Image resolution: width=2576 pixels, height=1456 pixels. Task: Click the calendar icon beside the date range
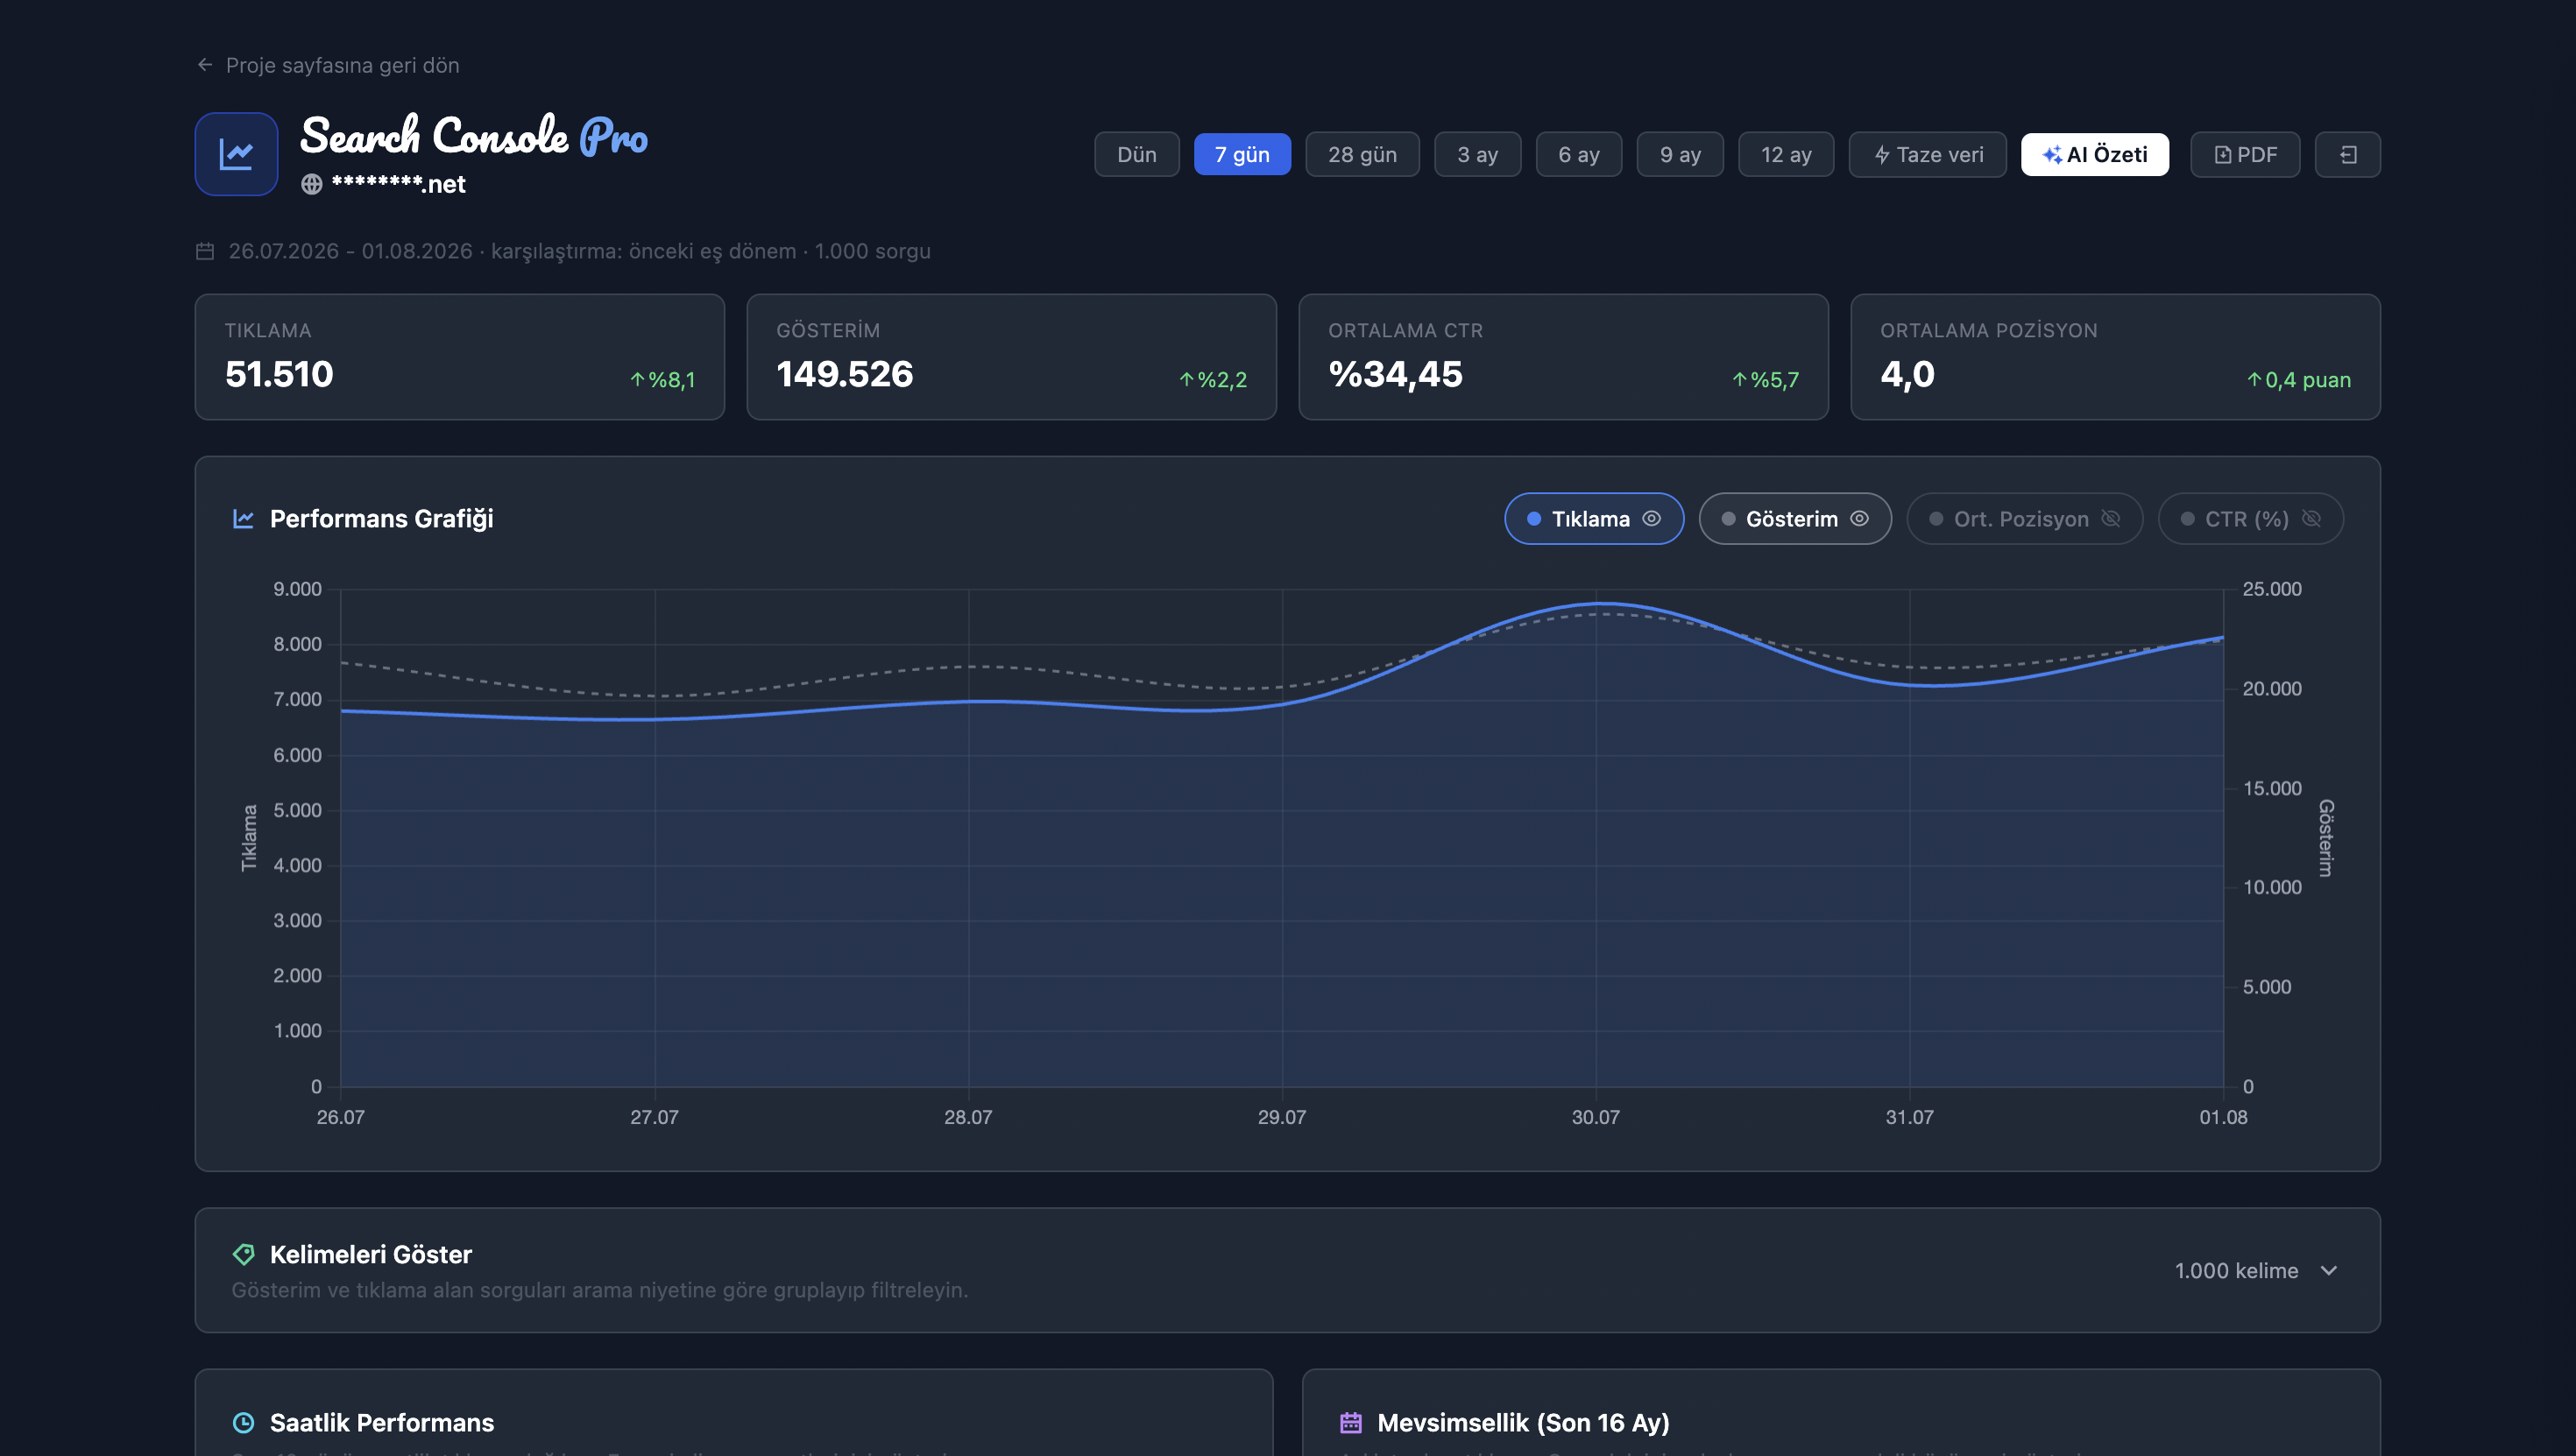click(x=205, y=251)
